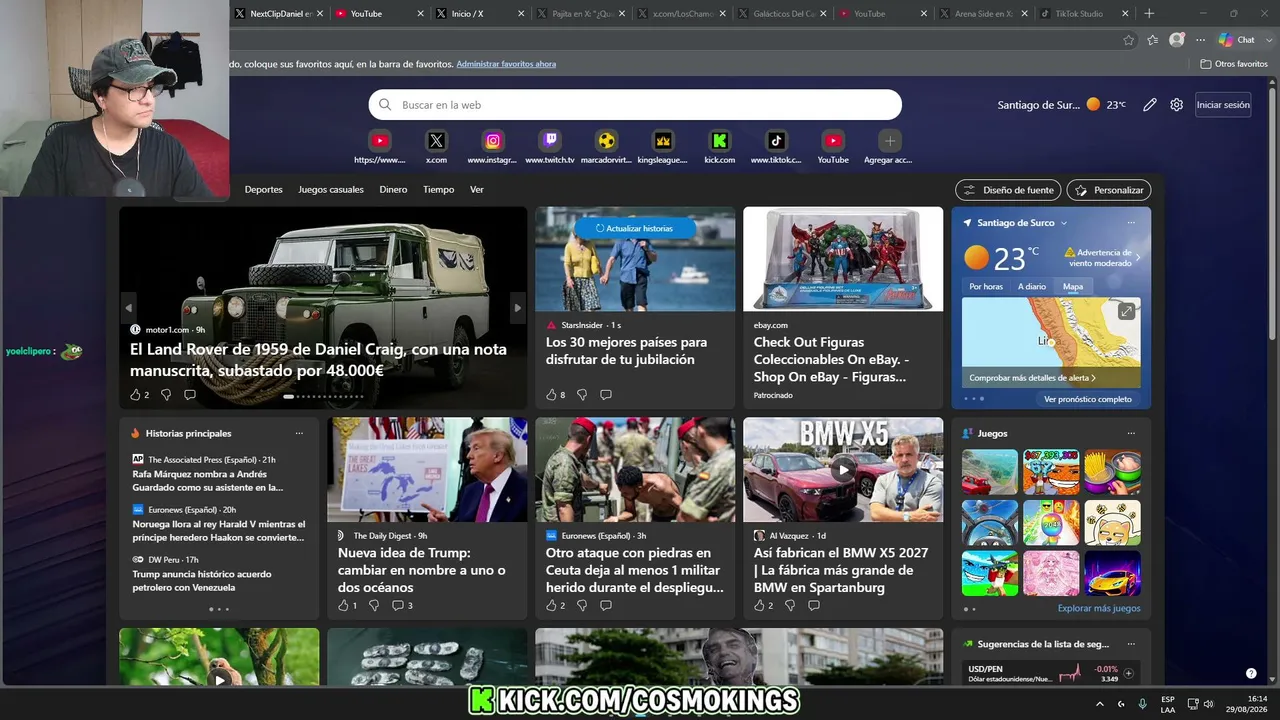Open the Administrar favoritos ahora link
The image size is (1280, 720).
(x=506, y=64)
